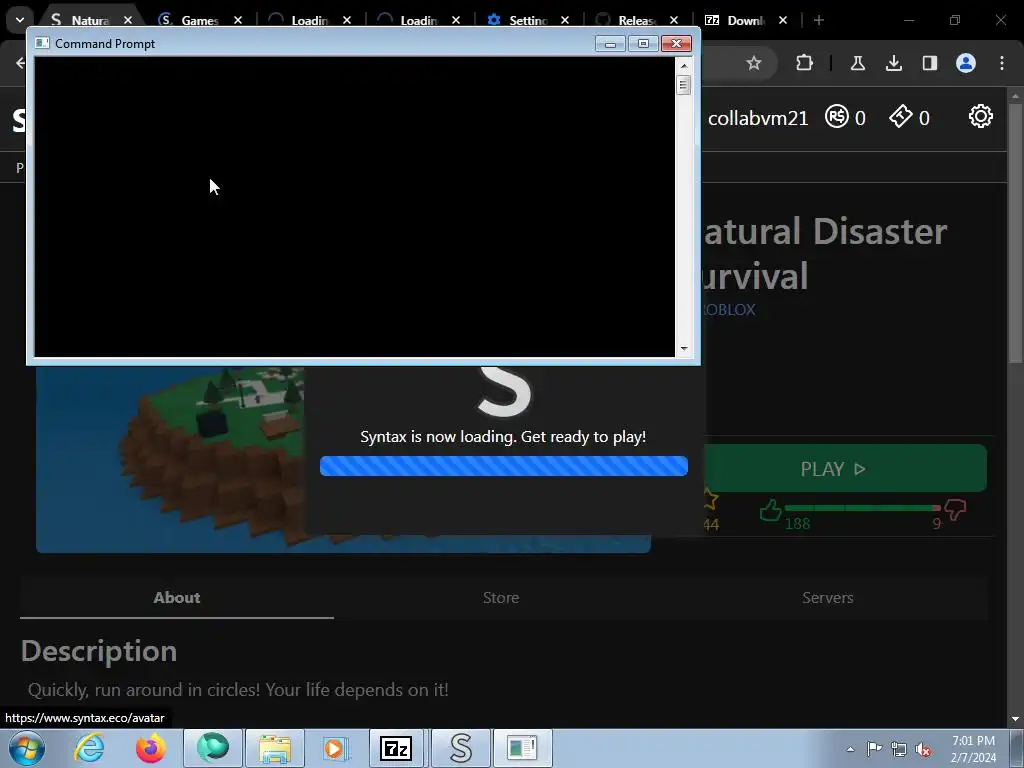Open Firefox from the taskbar
The width and height of the screenshot is (1024, 768).
coord(150,748)
